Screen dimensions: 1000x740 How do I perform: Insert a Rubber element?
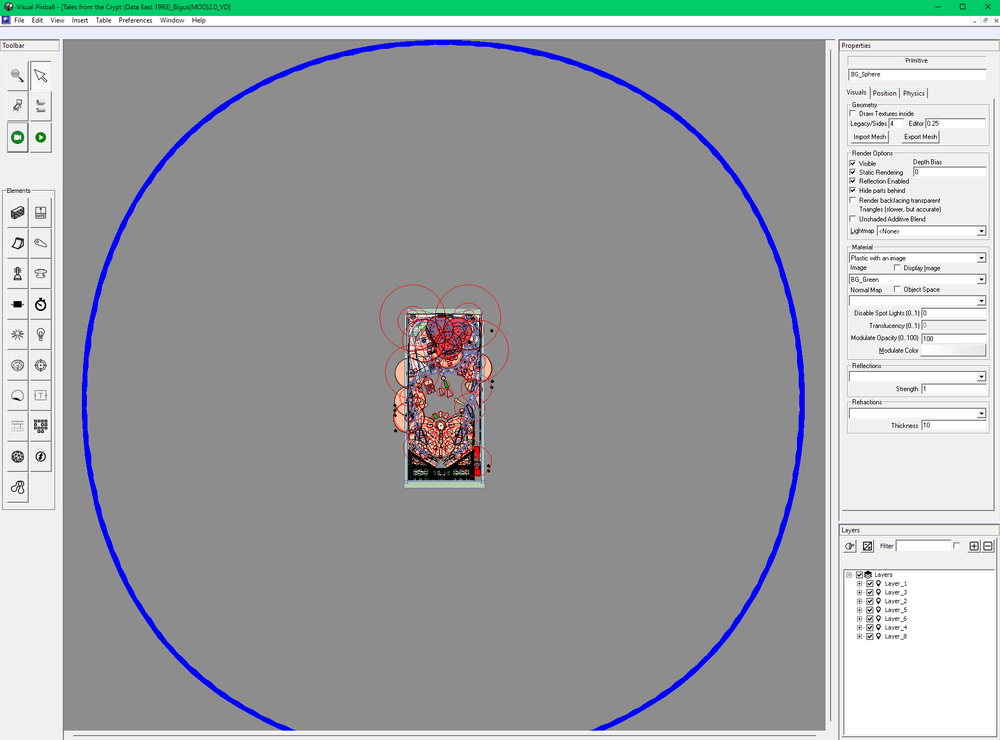coord(17,487)
